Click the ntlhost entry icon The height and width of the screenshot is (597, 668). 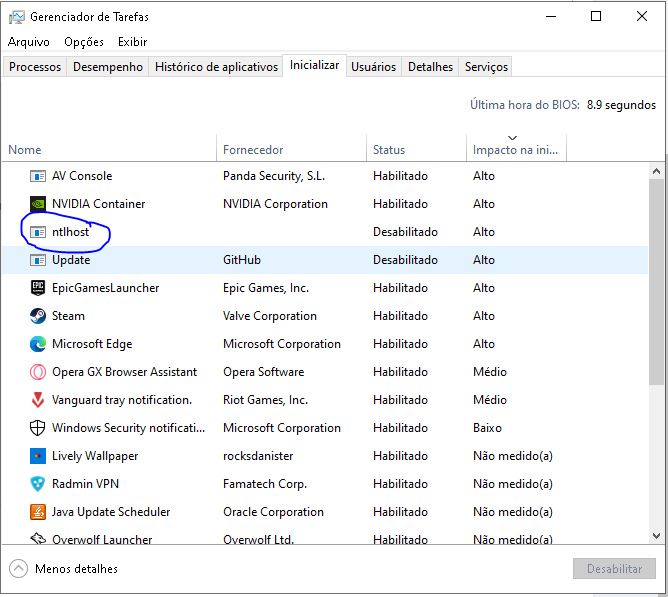(x=38, y=232)
